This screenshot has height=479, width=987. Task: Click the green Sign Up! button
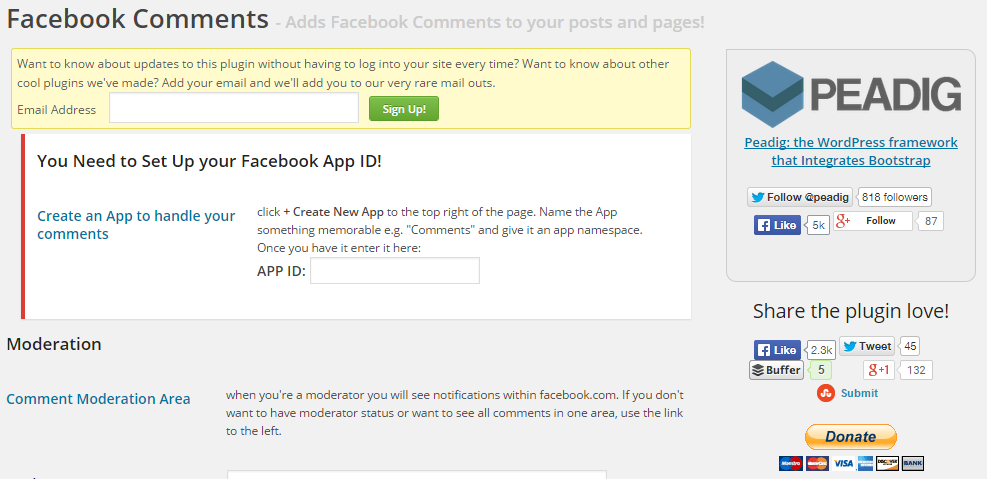403,109
